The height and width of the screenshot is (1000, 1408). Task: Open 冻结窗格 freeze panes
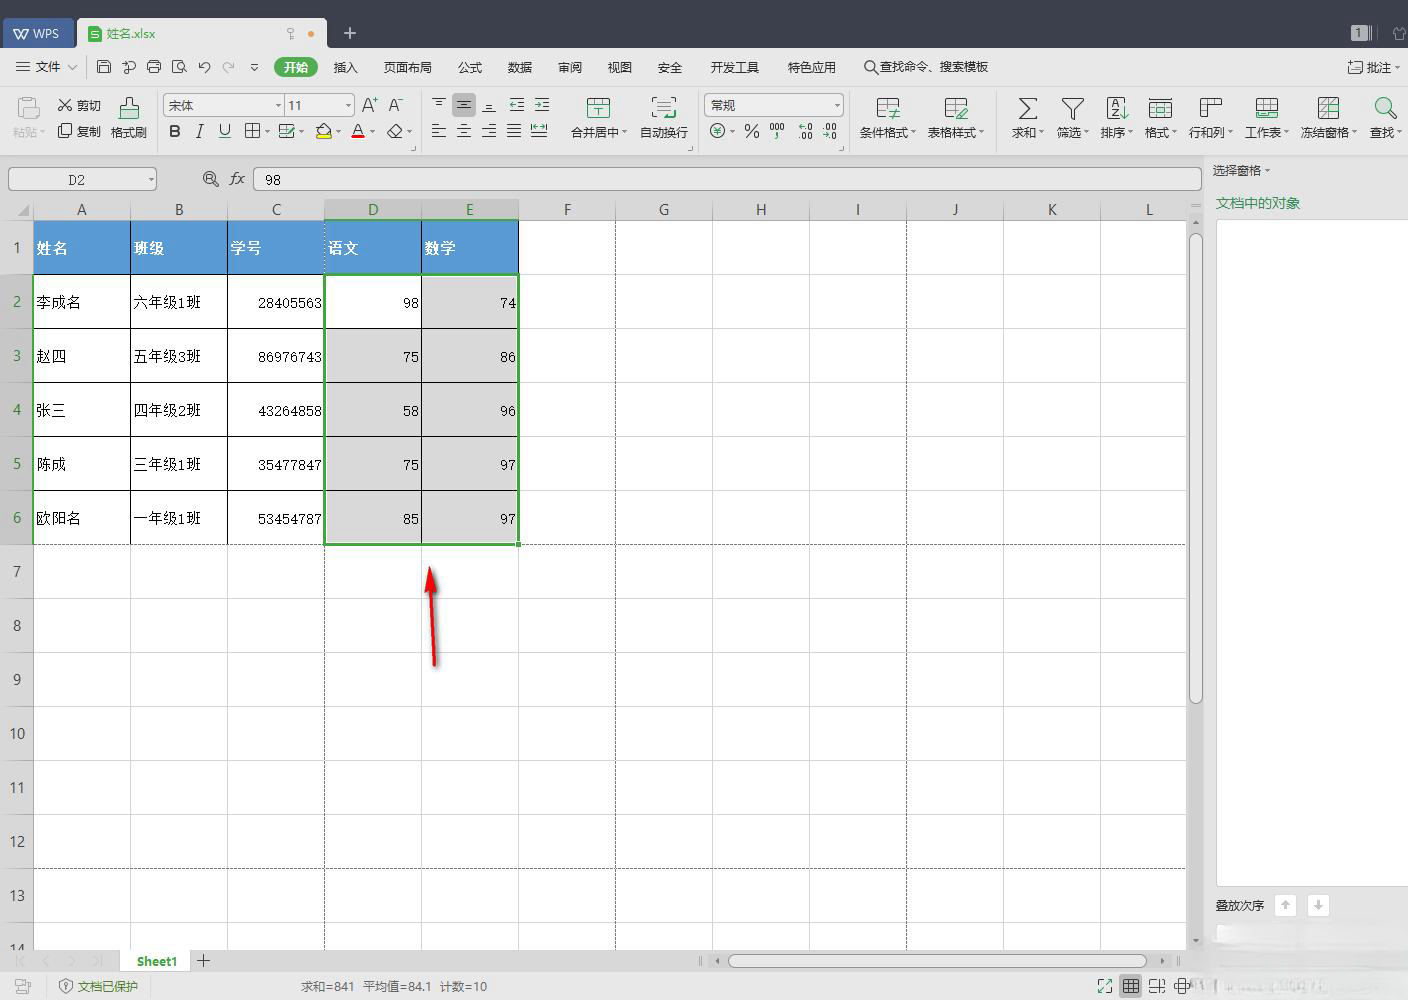[x=1328, y=117]
